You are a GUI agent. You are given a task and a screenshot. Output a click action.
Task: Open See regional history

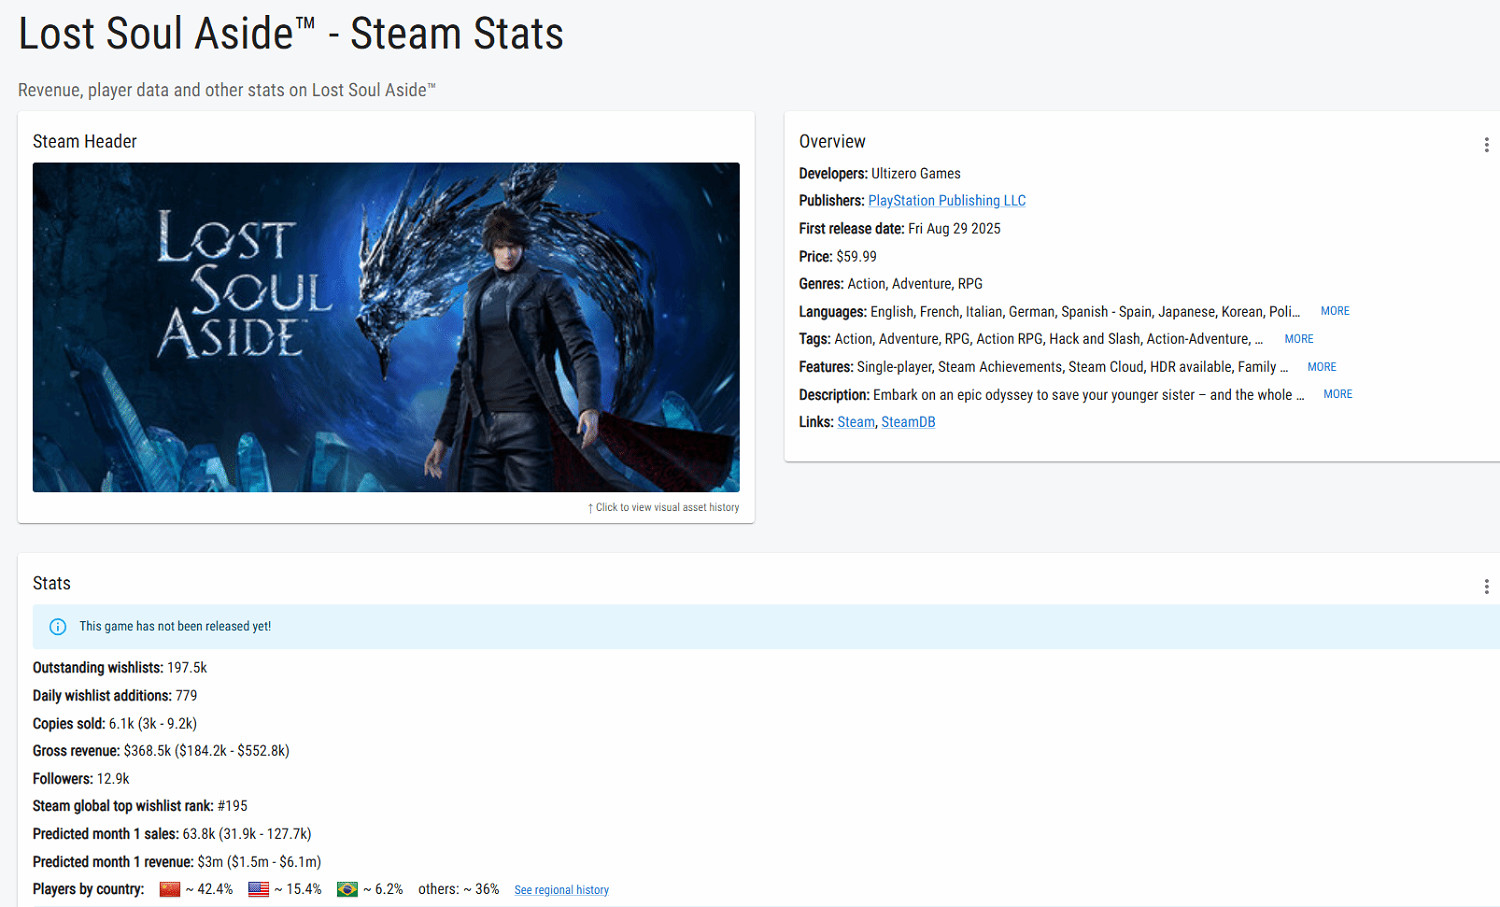click(561, 889)
